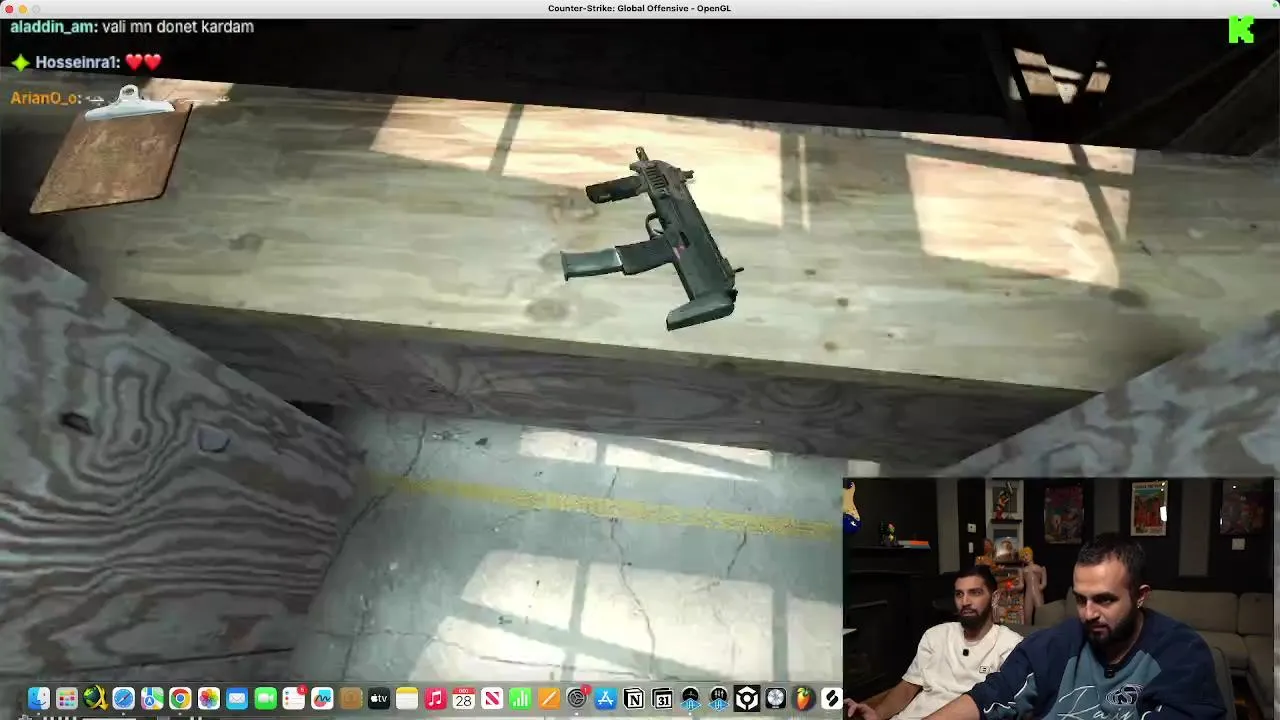This screenshot has height=720, width=1280.
Task: Click the green badge beside Hosseinra1
Action: click(x=20, y=62)
